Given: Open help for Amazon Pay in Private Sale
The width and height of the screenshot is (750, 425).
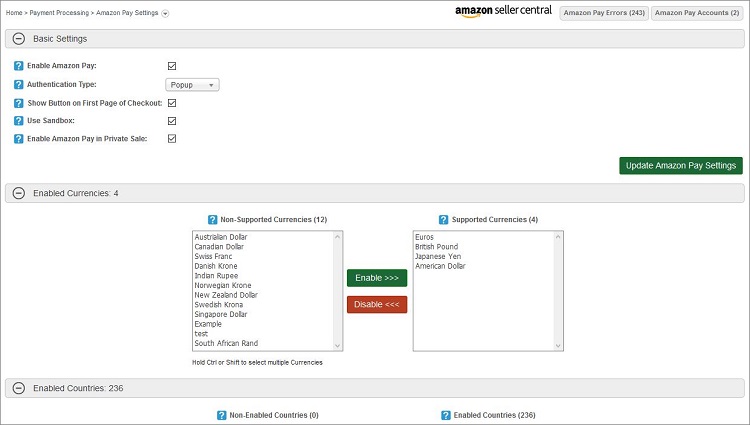Looking at the screenshot, I should [x=19, y=139].
